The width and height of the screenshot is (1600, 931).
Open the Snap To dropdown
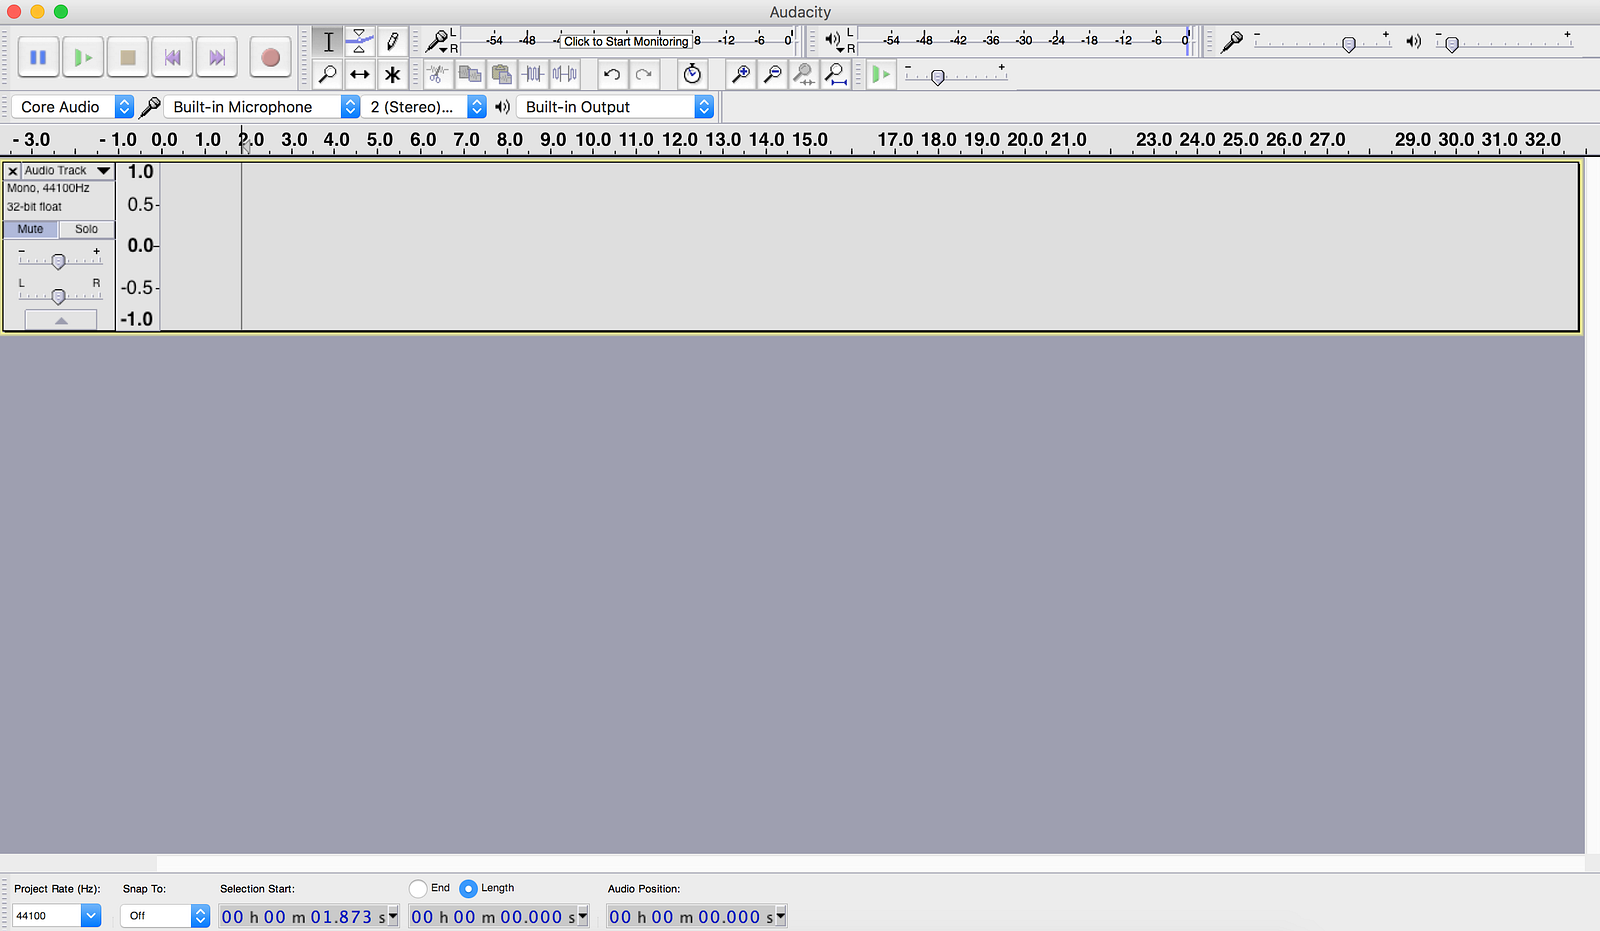tap(165, 915)
